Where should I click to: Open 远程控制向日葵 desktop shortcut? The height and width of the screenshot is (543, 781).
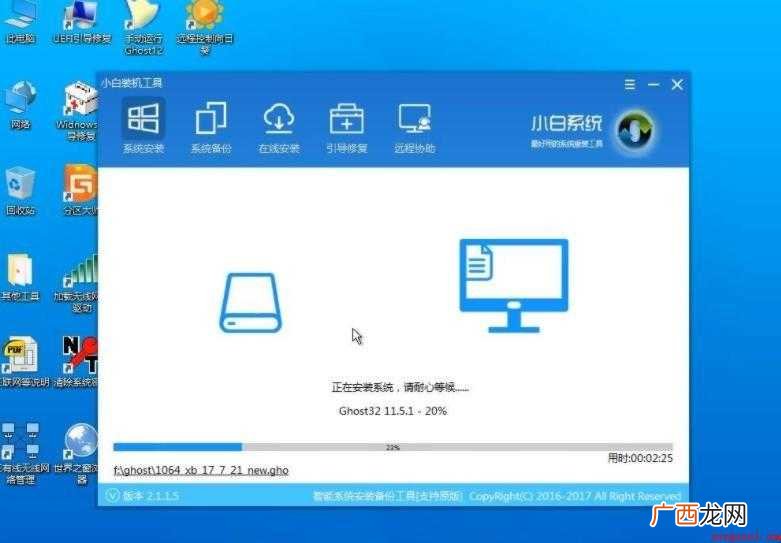pos(205,27)
